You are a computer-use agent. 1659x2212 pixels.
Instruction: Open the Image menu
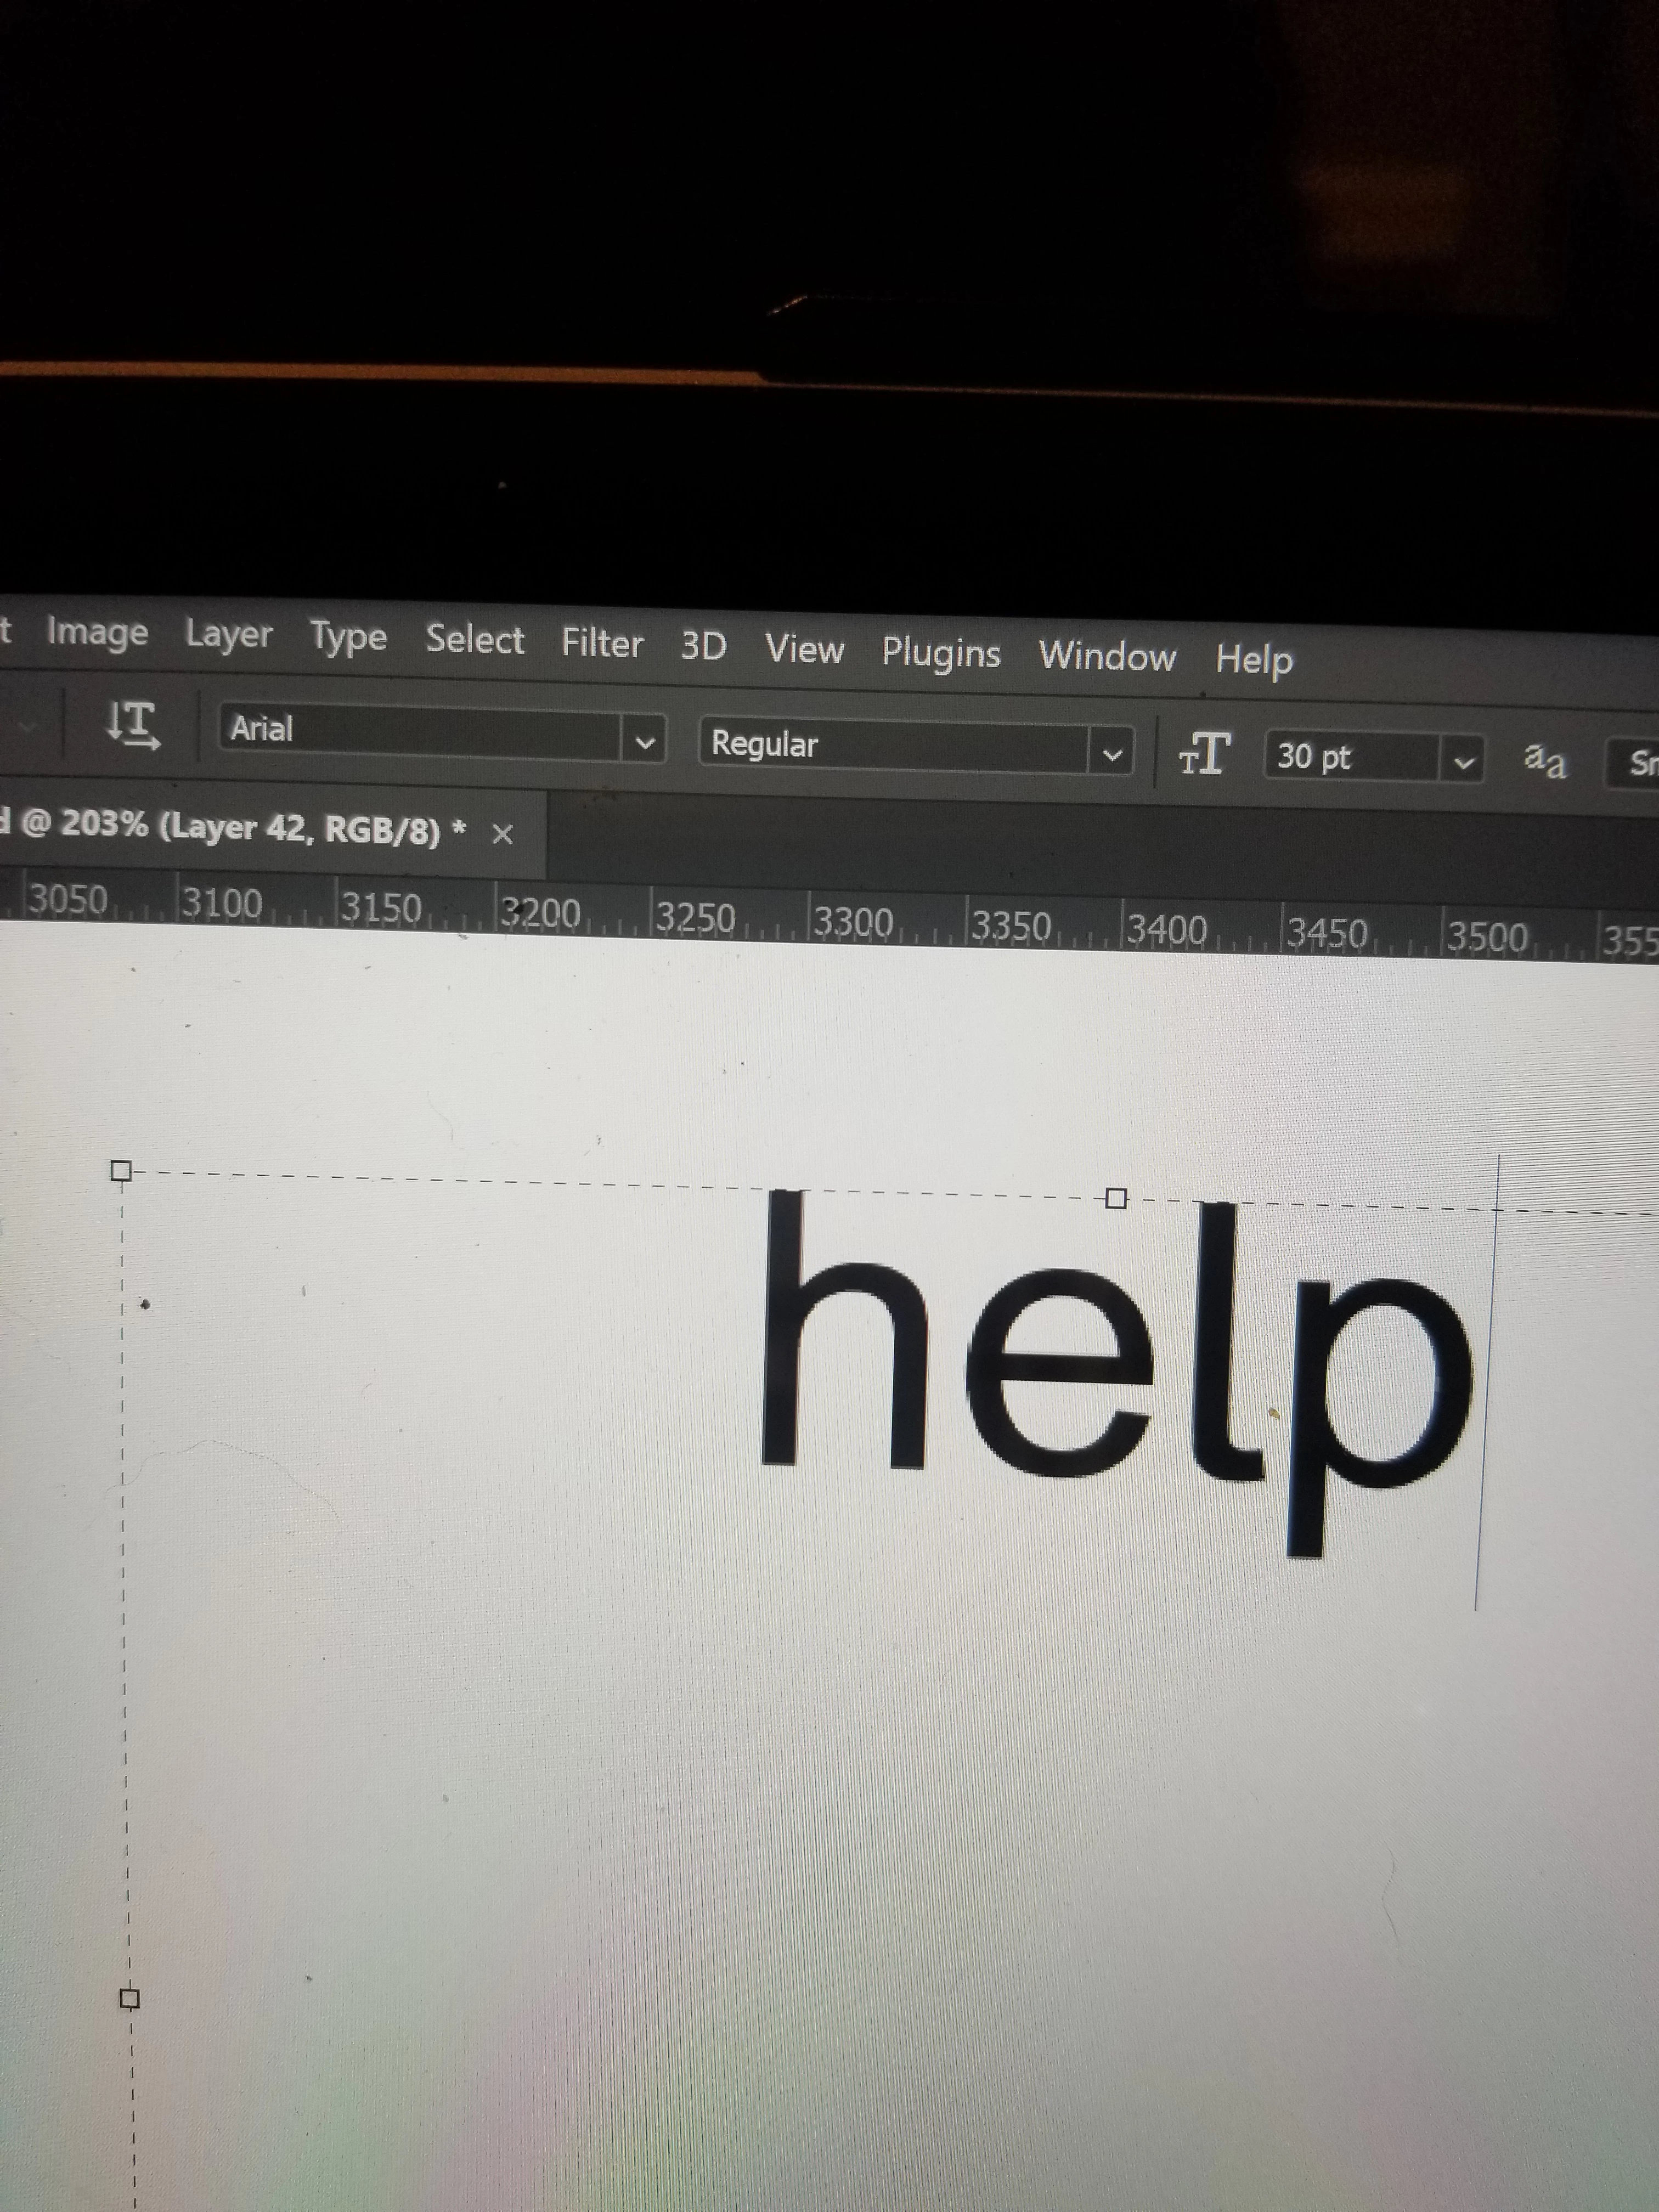tap(97, 632)
